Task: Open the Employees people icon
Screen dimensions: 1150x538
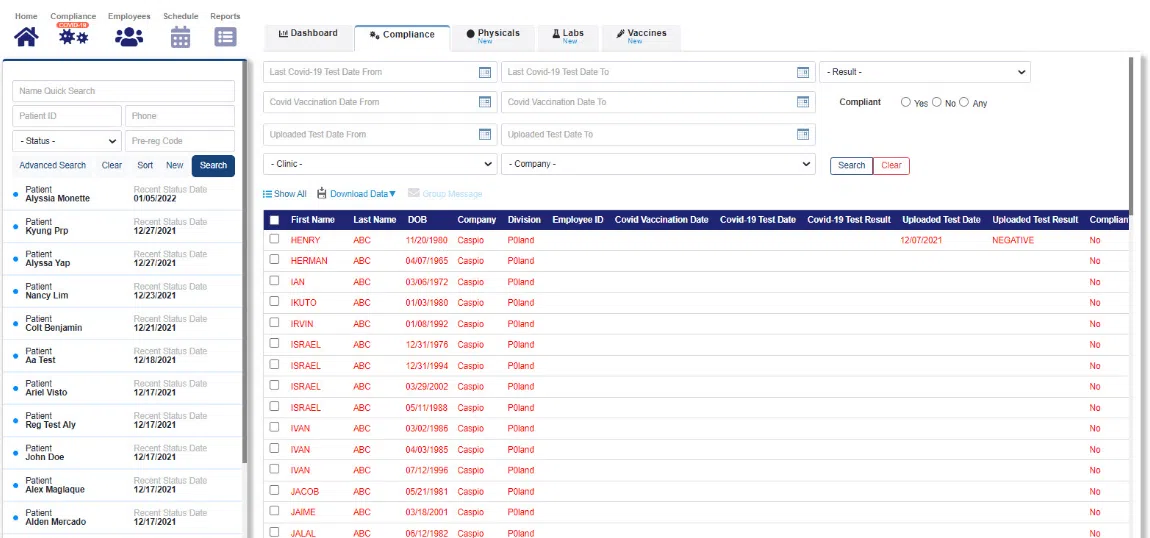Action: tap(129, 37)
